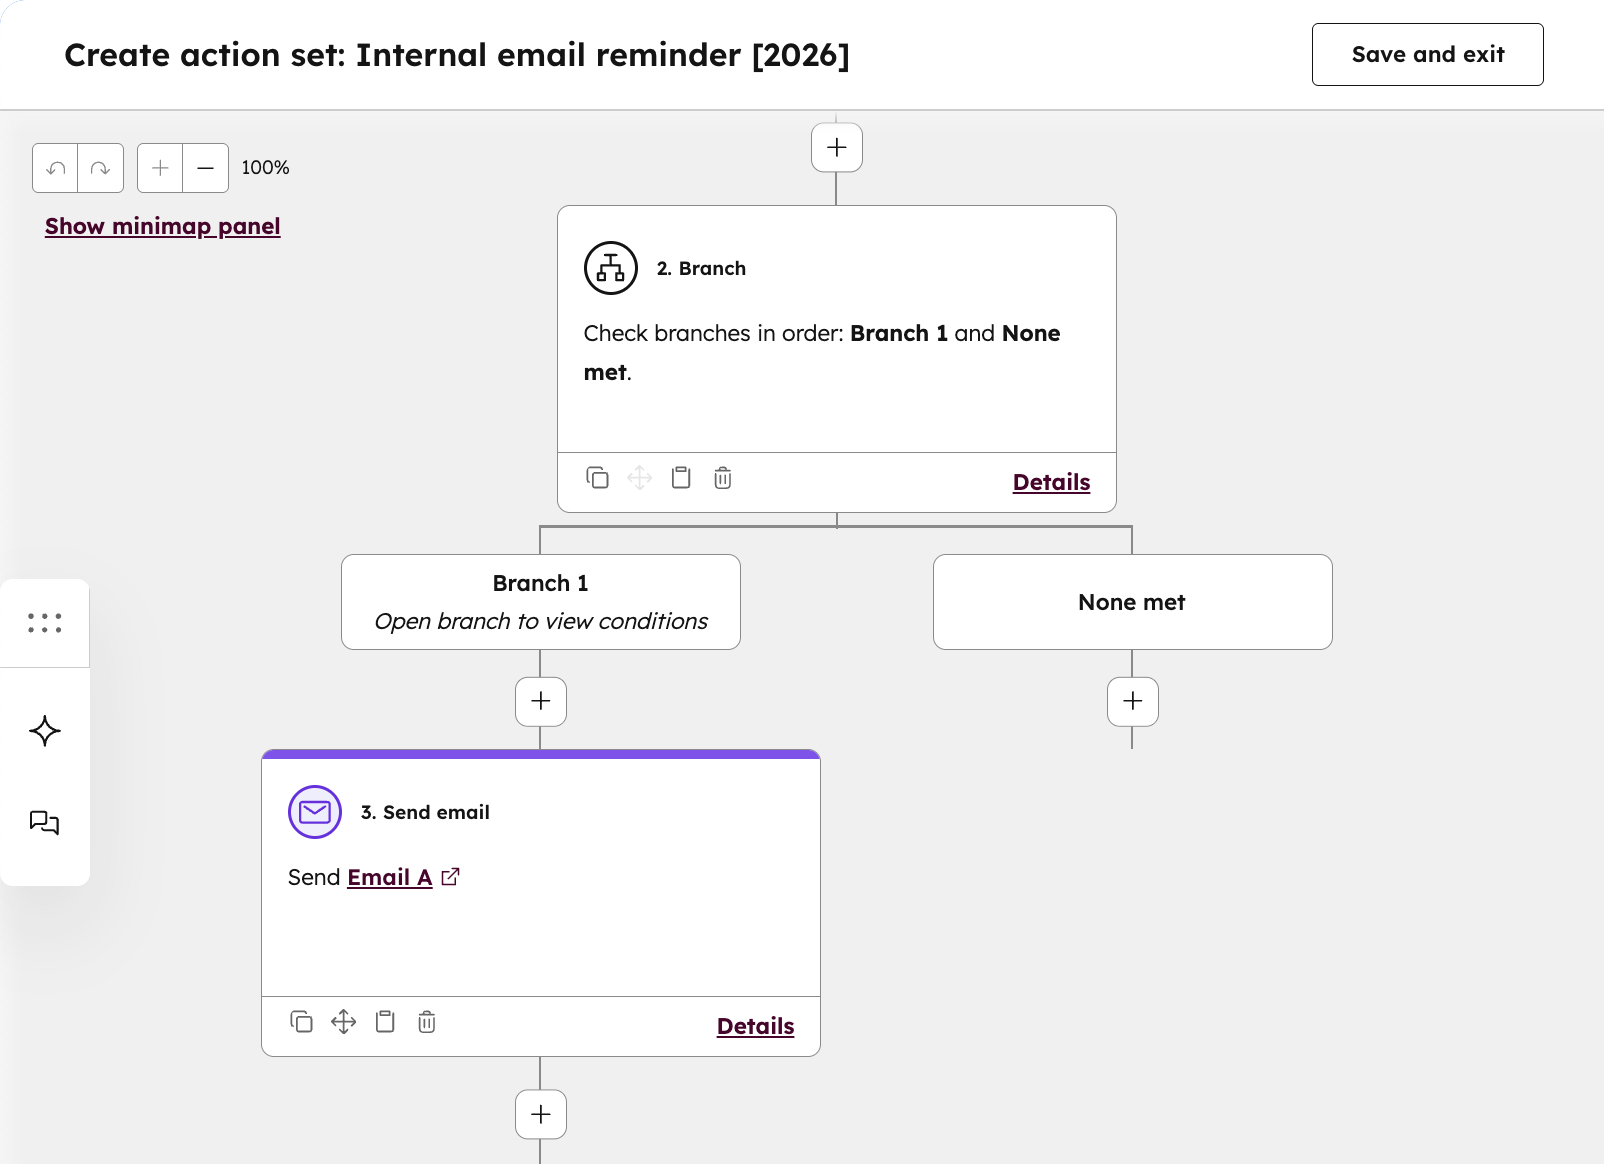Zoom in with the plus button

pos(160,168)
